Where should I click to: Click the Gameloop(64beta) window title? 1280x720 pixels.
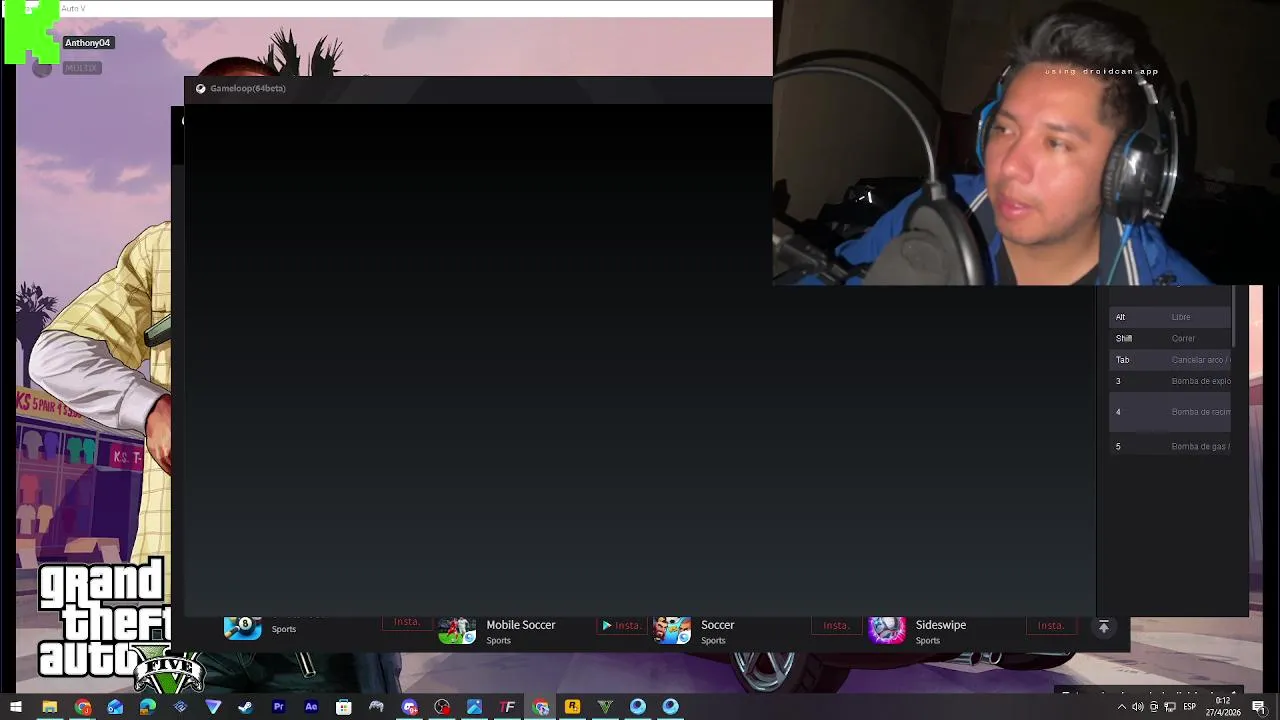[x=248, y=88]
